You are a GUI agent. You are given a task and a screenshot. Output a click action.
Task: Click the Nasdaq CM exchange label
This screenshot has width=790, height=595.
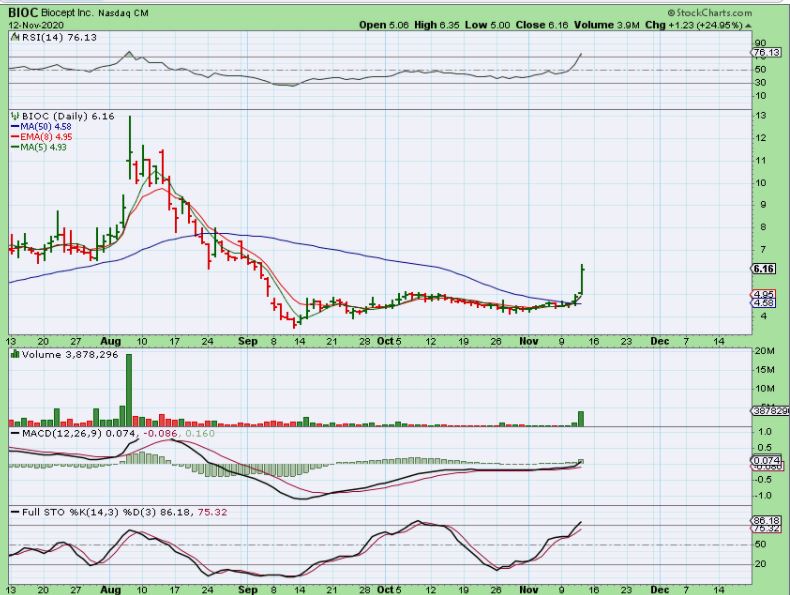123,13
